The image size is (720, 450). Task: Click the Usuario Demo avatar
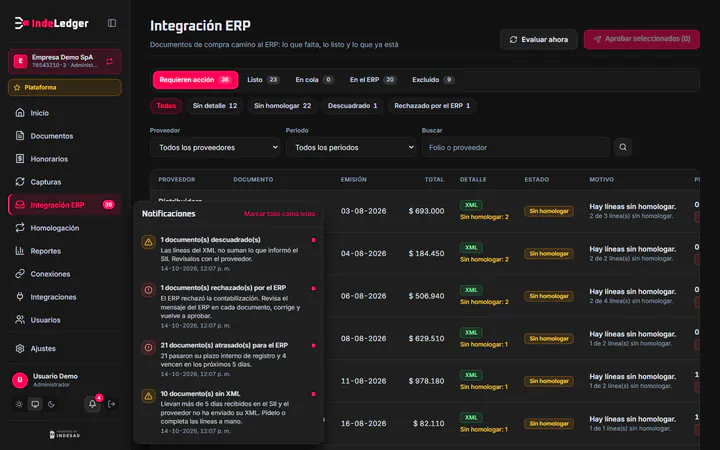(x=20, y=380)
